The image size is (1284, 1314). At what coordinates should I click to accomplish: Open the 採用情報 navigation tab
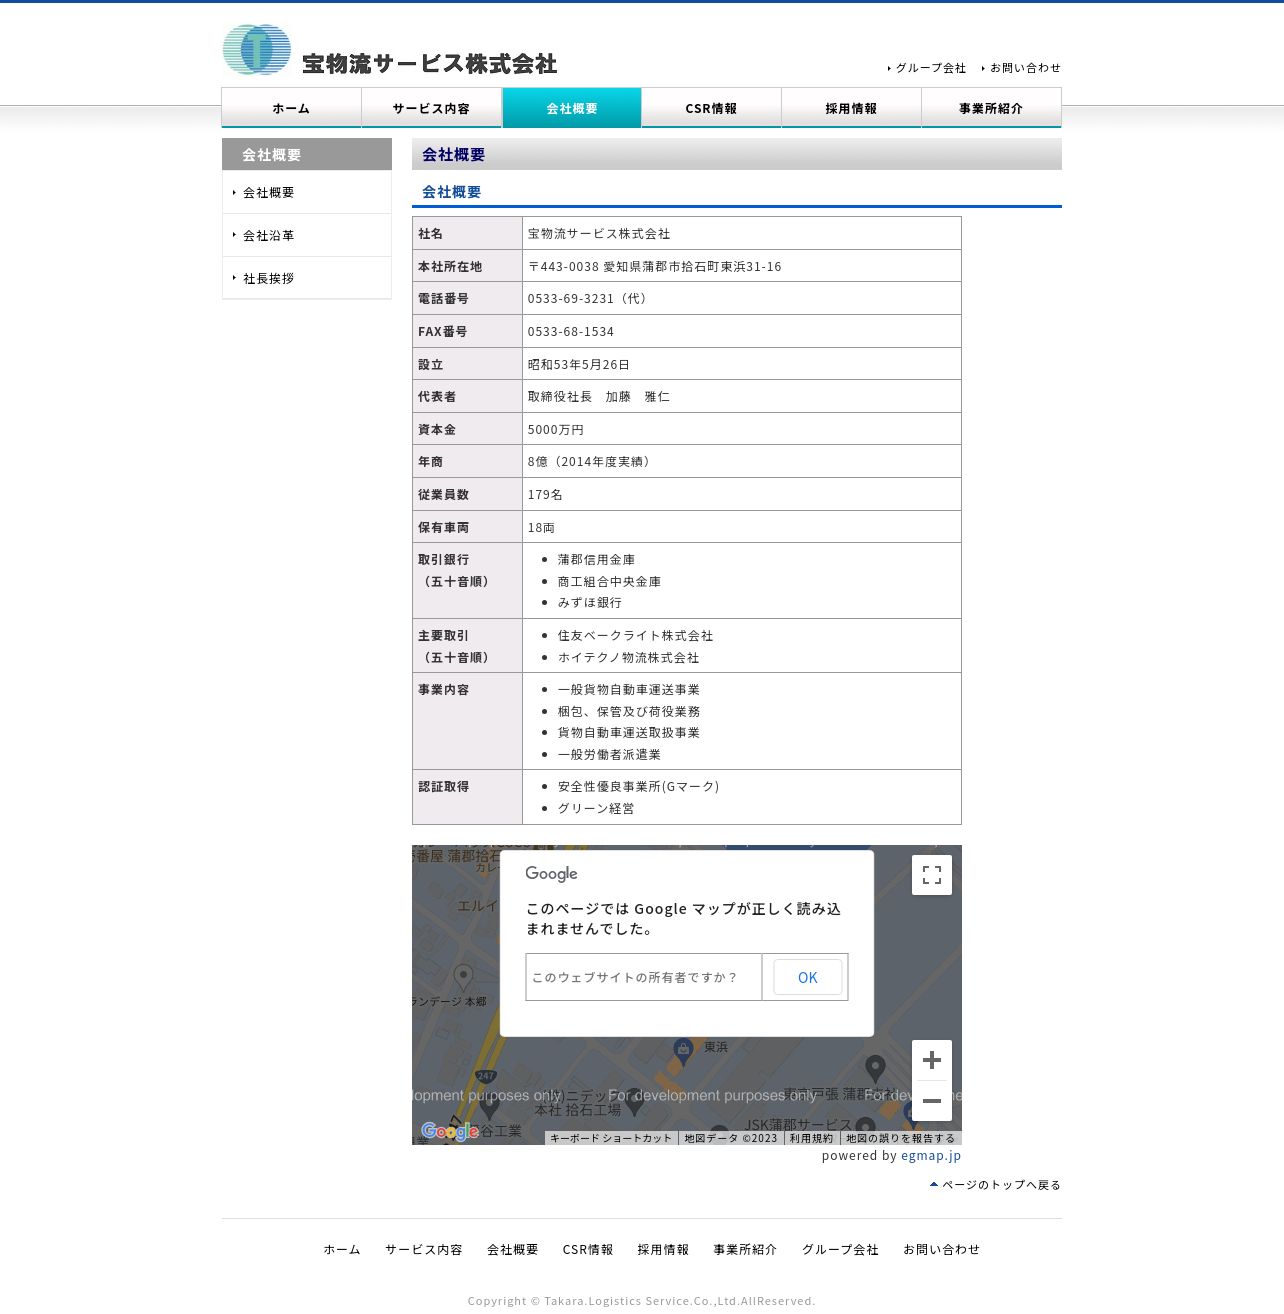(851, 108)
